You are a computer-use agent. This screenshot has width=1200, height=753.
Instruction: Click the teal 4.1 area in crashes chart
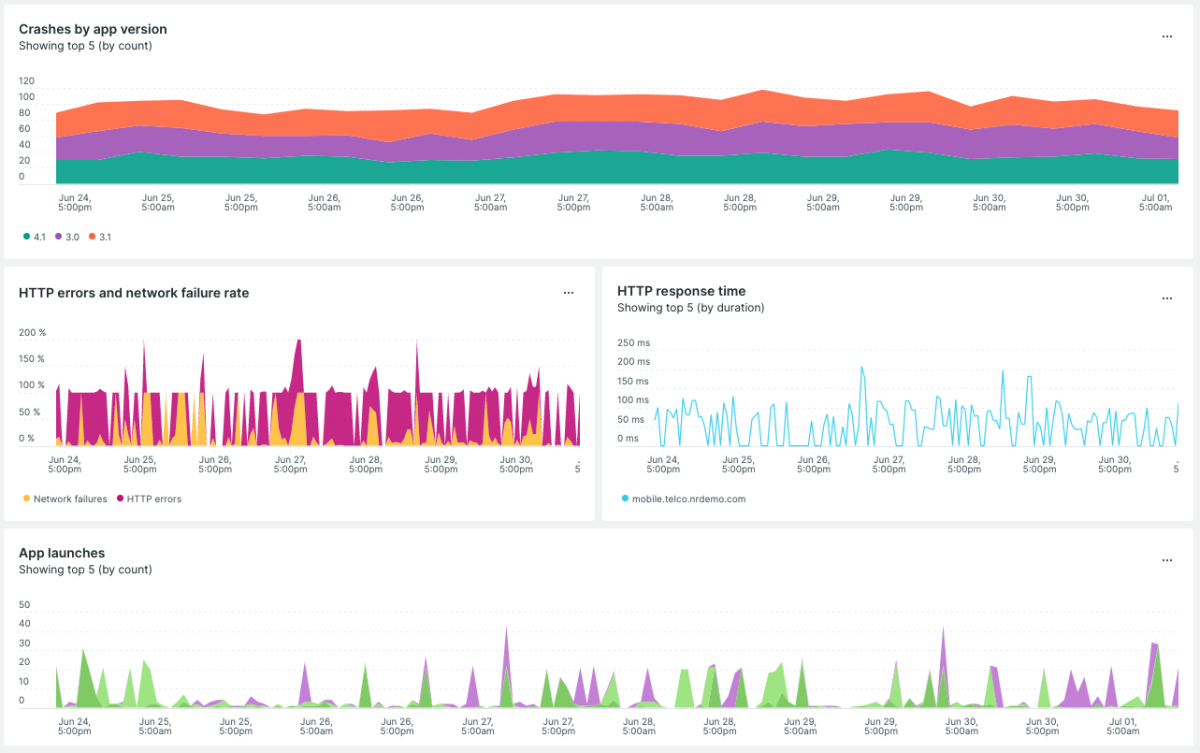600,170
